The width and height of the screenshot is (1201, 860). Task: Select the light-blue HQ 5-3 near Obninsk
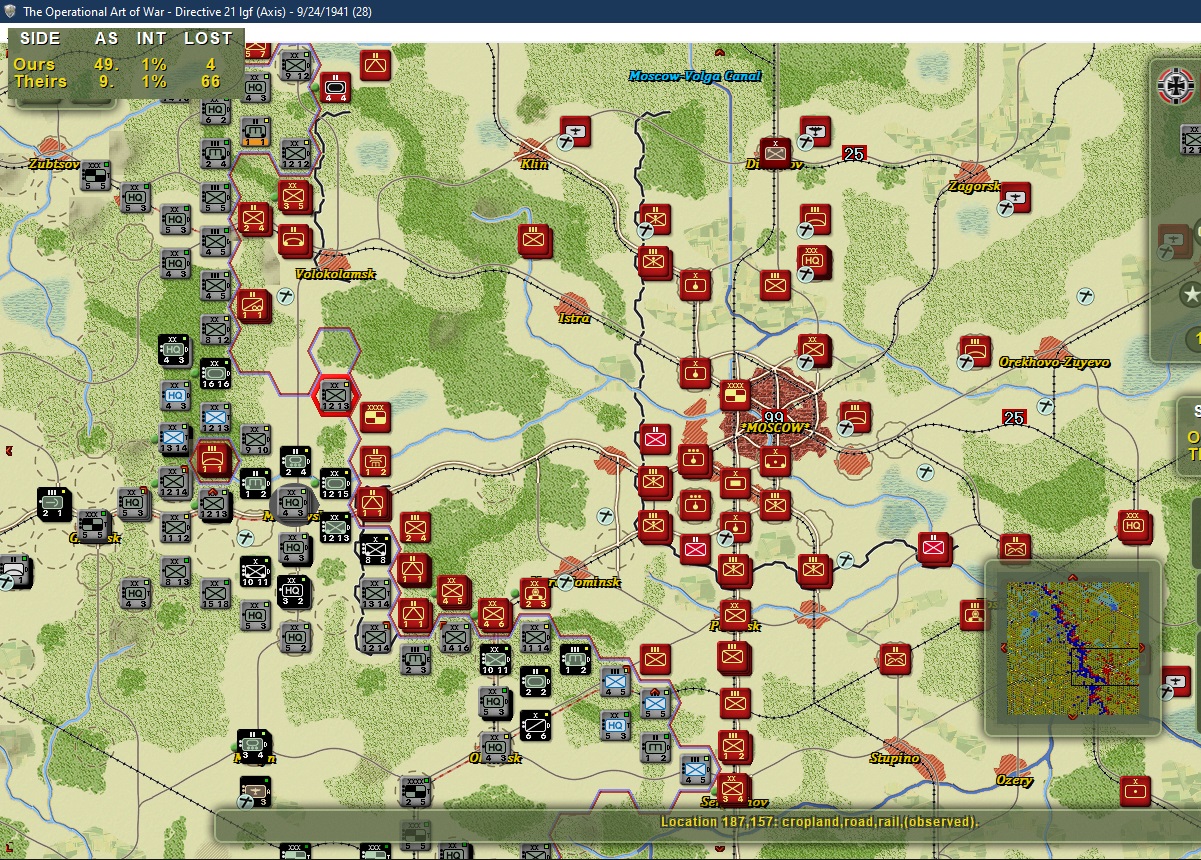pyautogui.click(x=615, y=725)
